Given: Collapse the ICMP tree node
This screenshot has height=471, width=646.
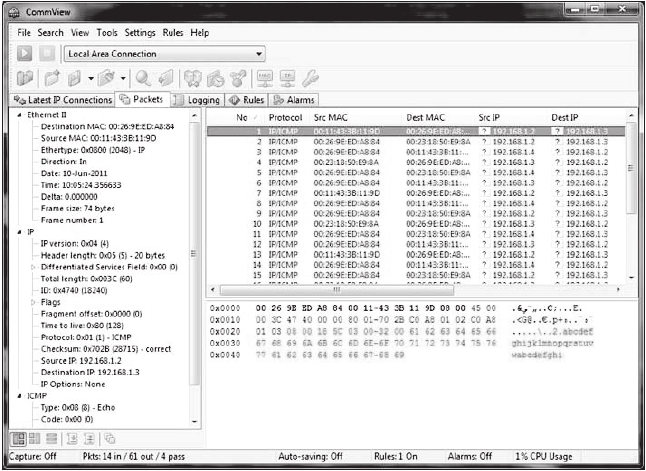Looking at the screenshot, I should pos(19,396).
